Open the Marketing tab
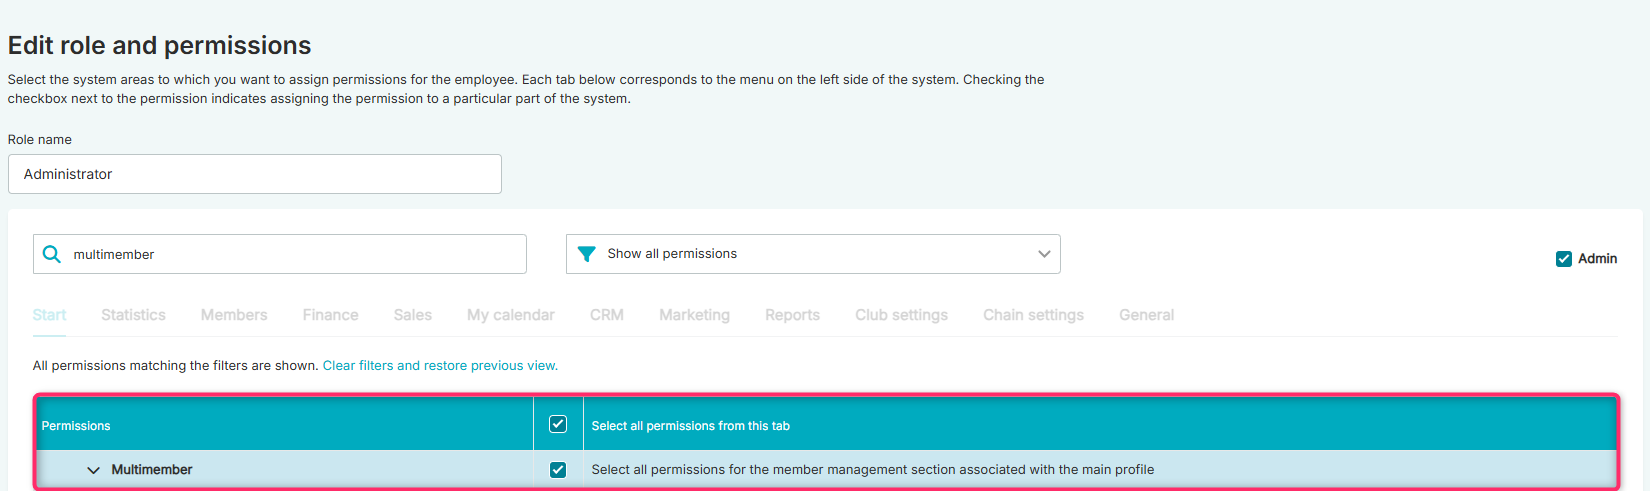This screenshot has height=491, width=1650. click(694, 315)
